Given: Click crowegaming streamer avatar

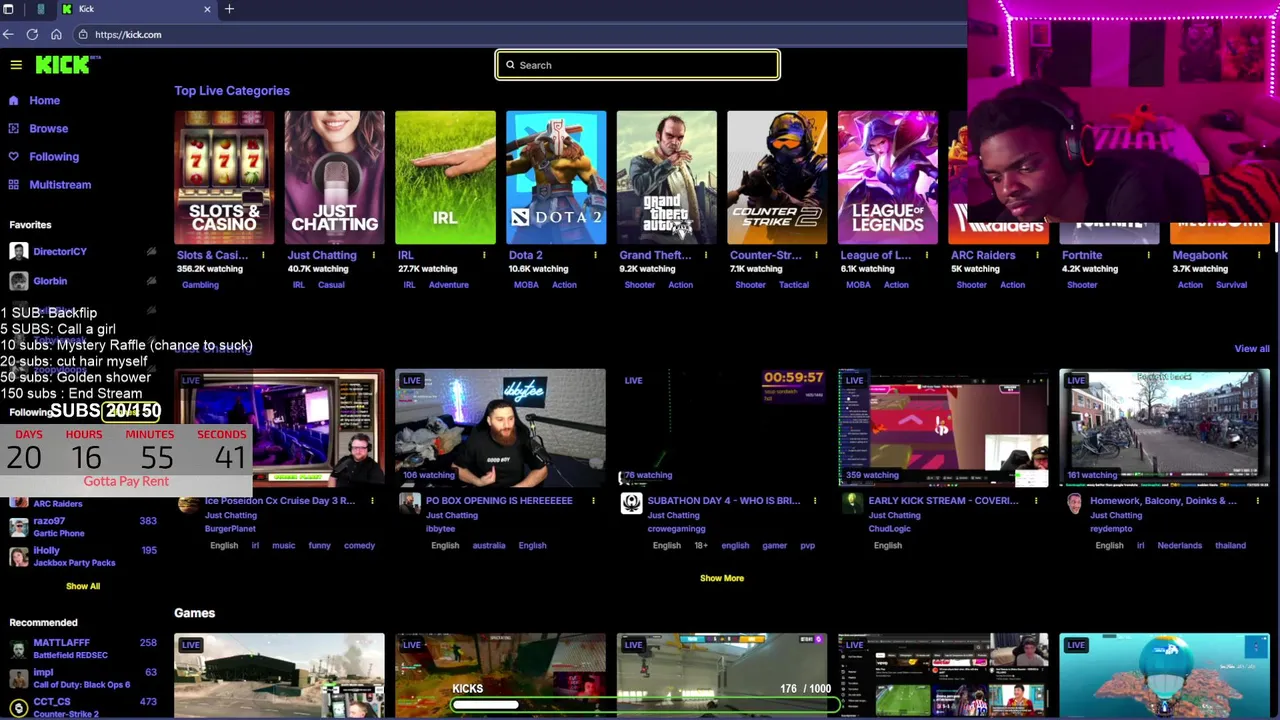Looking at the screenshot, I should tap(631, 503).
